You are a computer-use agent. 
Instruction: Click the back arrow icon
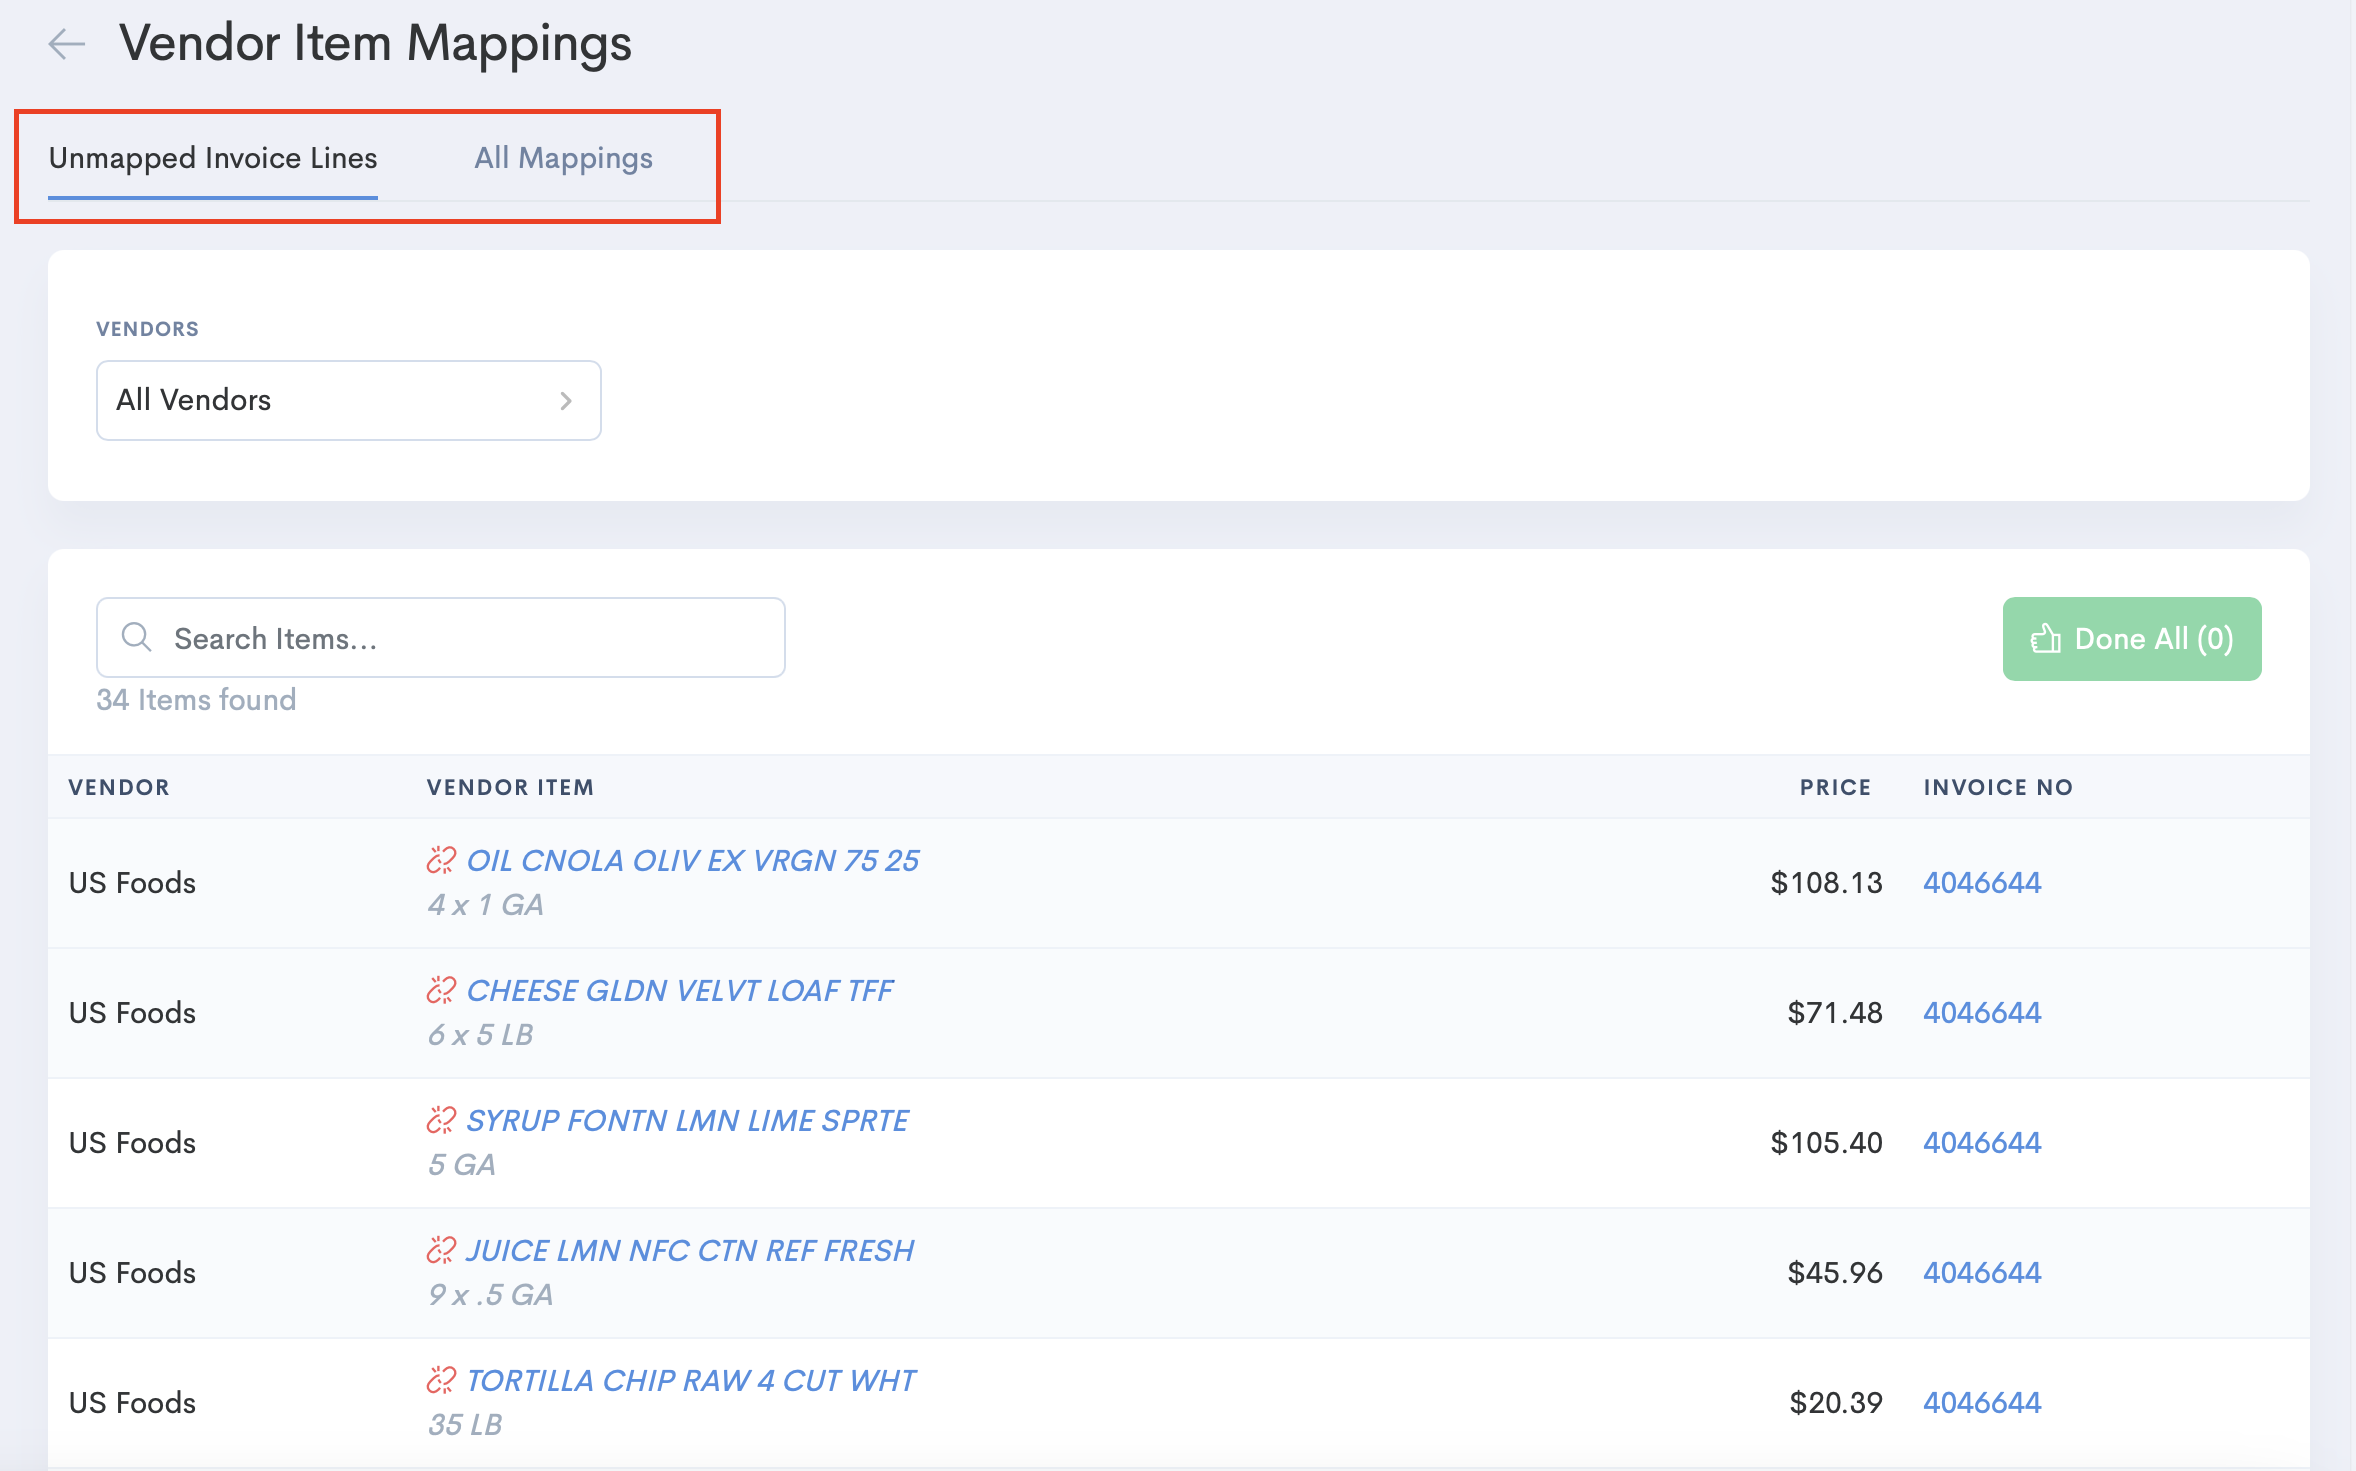click(67, 44)
